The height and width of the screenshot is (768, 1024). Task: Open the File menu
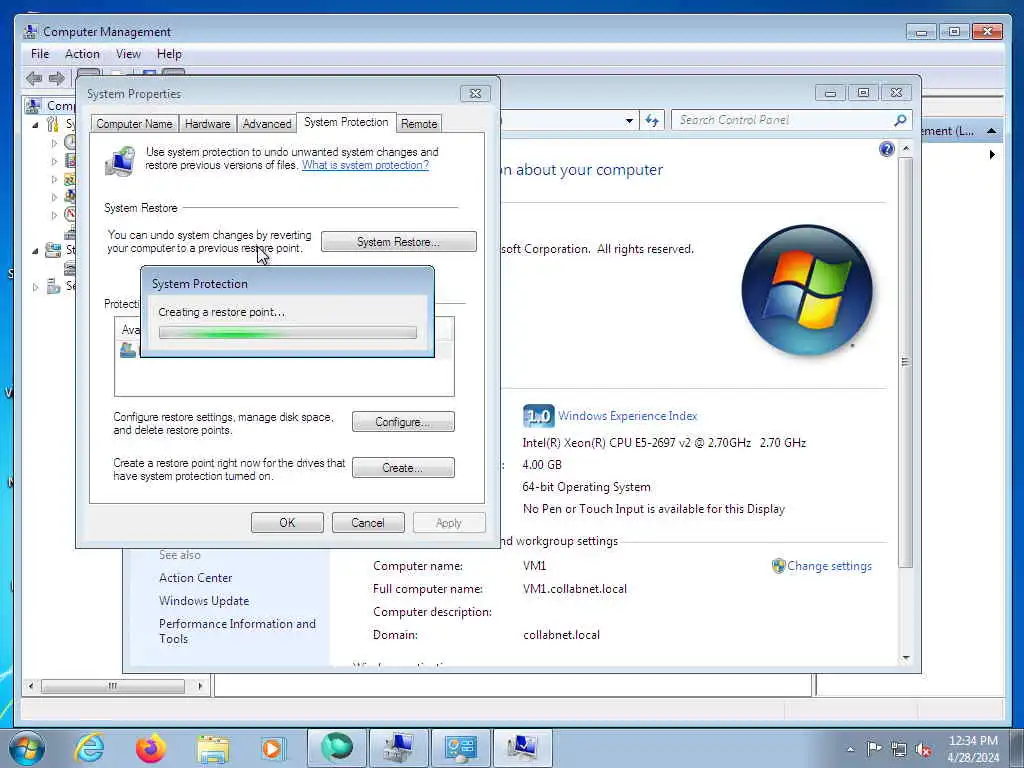[x=40, y=54]
